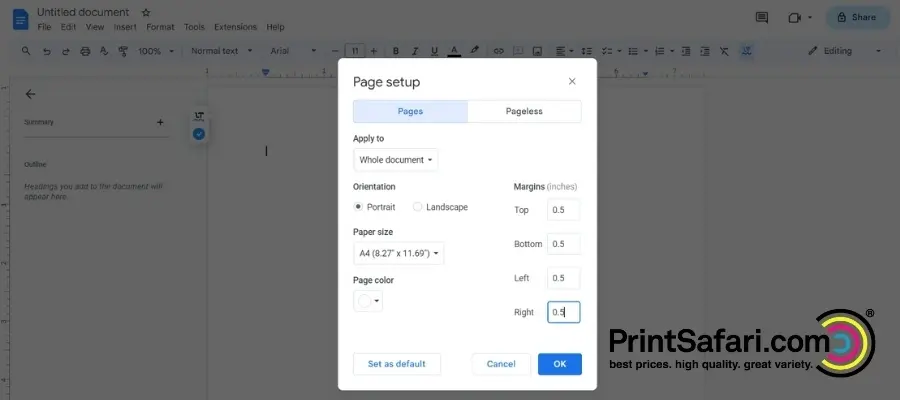Add a summary with the plus icon
The image size is (900, 400).
[x=160, y=122]
